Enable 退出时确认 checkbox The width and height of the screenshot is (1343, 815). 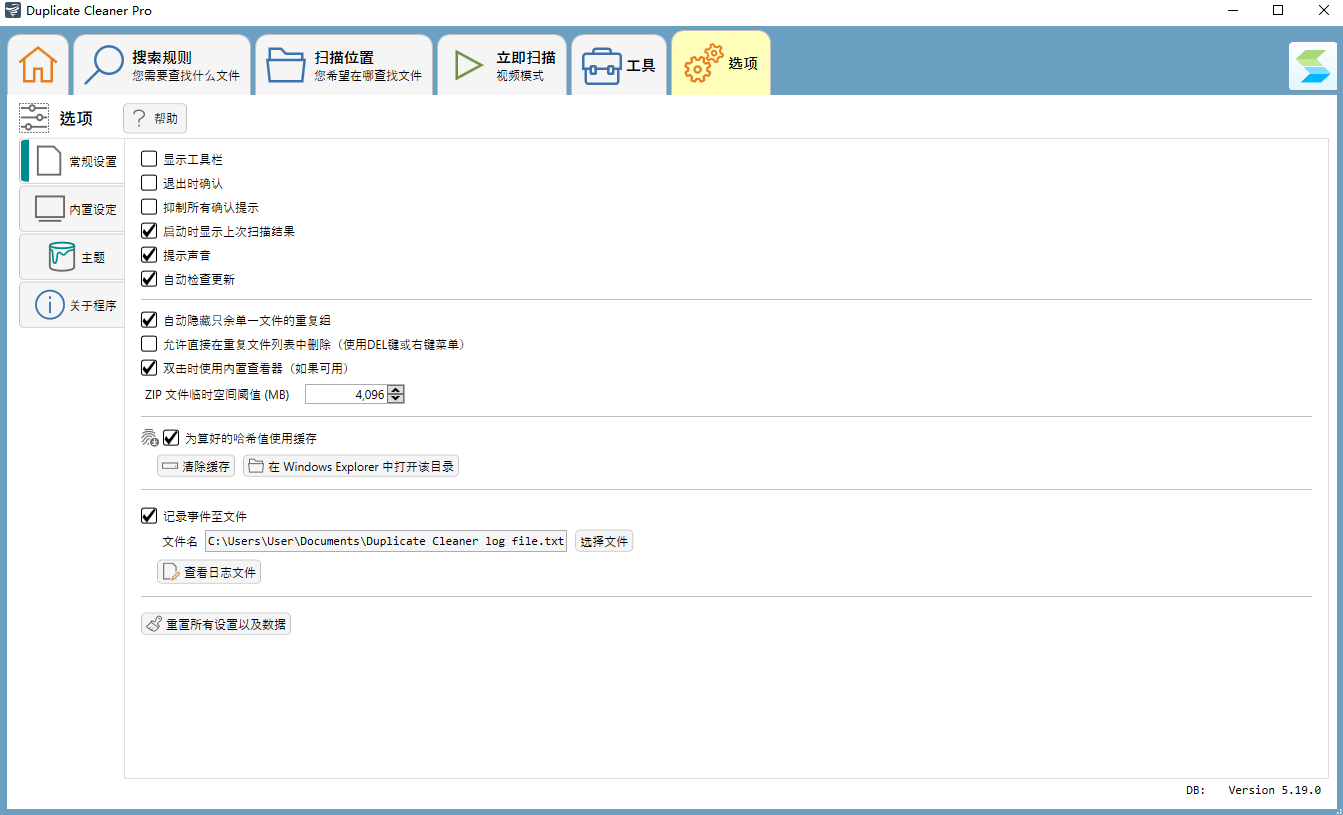point(149,183)
